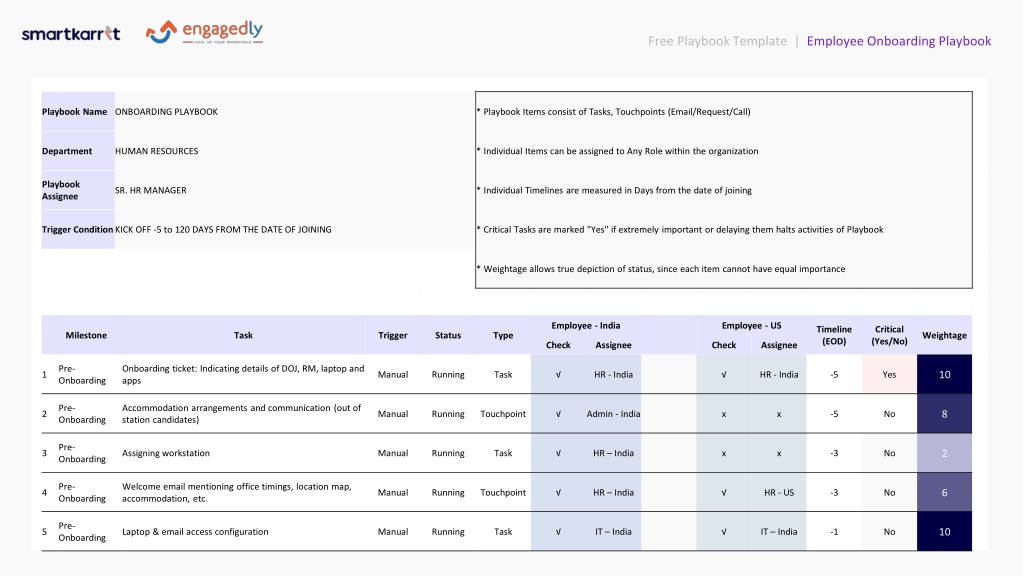This screenshot has height=576, width=1024.
Task: Open the Employee Onboarding Playbook link
Action: tap(899, 41)
